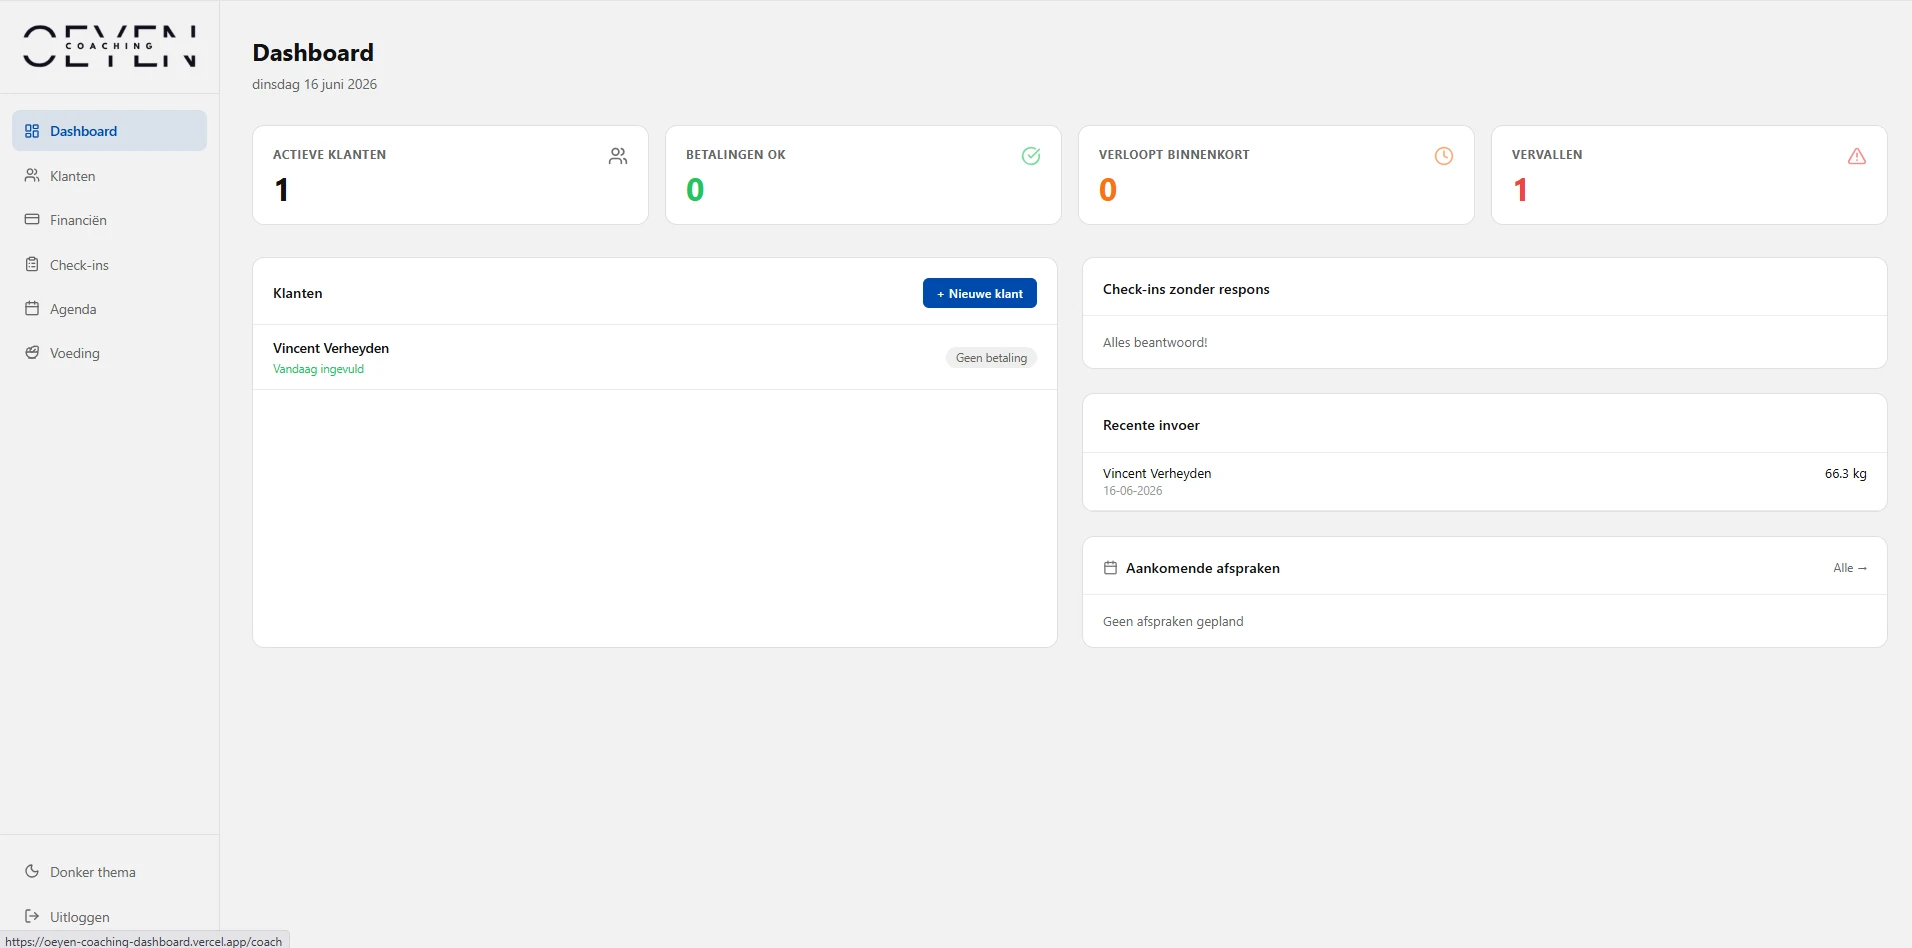Open client Vincent Verheyden in Klanten list
This screenshot has height=948, width=1912.
point(655,357)
